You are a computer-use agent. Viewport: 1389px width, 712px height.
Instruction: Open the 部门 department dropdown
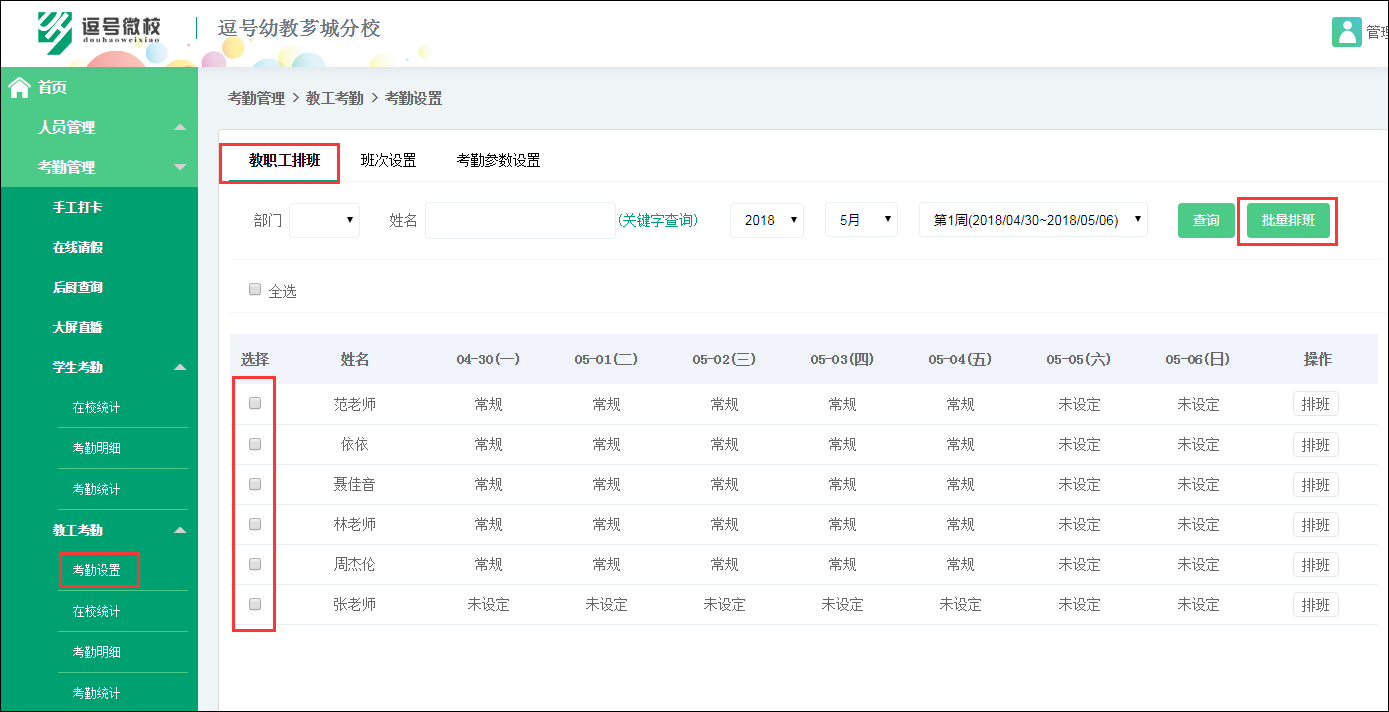[x=324, y=220]
